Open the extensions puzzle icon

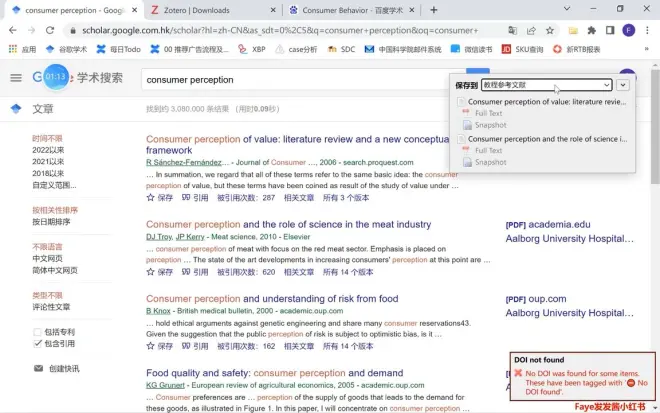click(591, 30)
